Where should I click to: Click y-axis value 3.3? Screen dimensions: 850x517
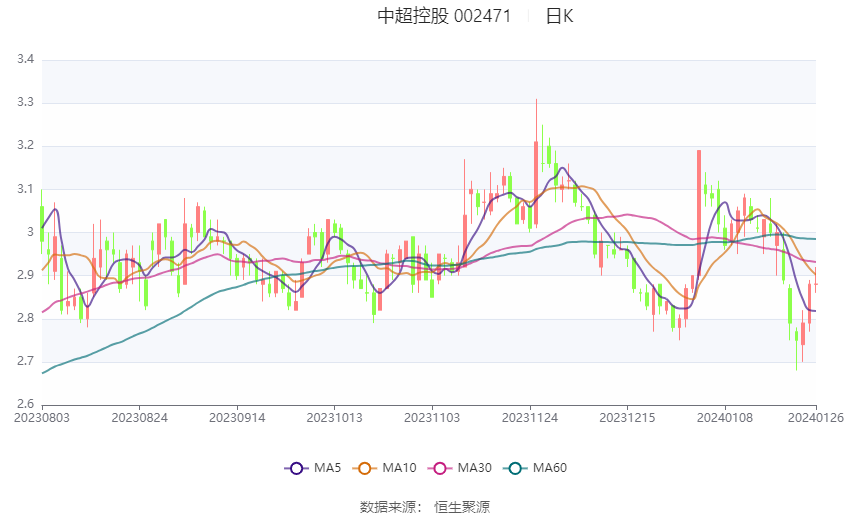pyautogui.click(x=25, y=102)
